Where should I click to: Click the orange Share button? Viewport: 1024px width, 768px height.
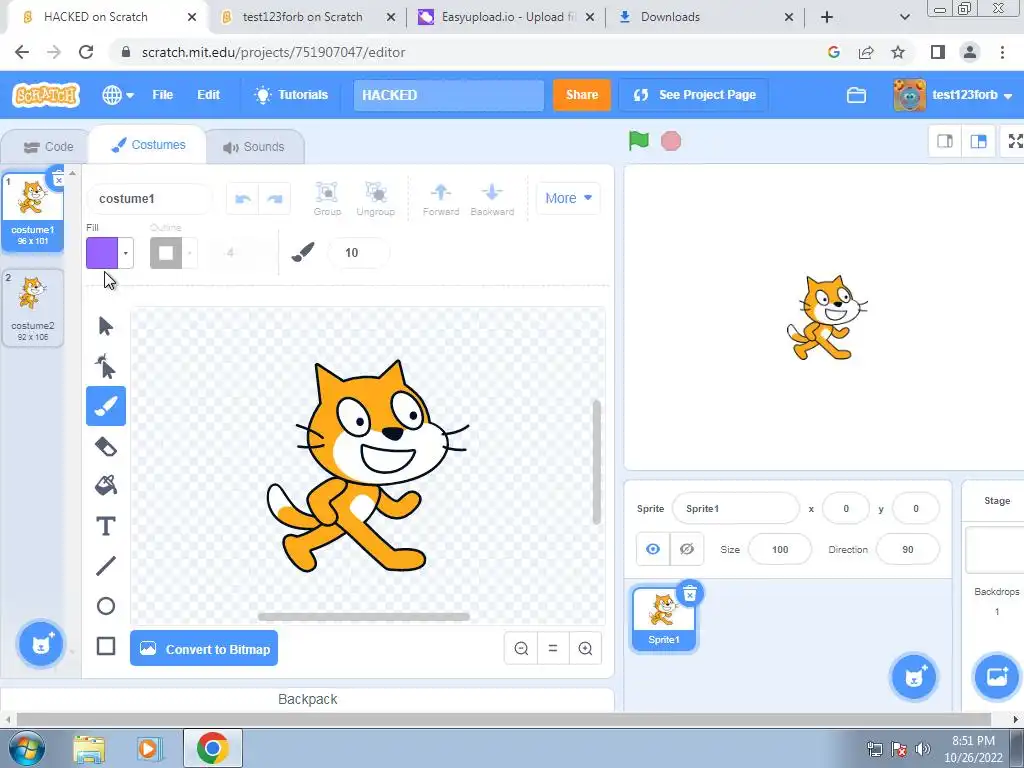[x=581, y=95]
